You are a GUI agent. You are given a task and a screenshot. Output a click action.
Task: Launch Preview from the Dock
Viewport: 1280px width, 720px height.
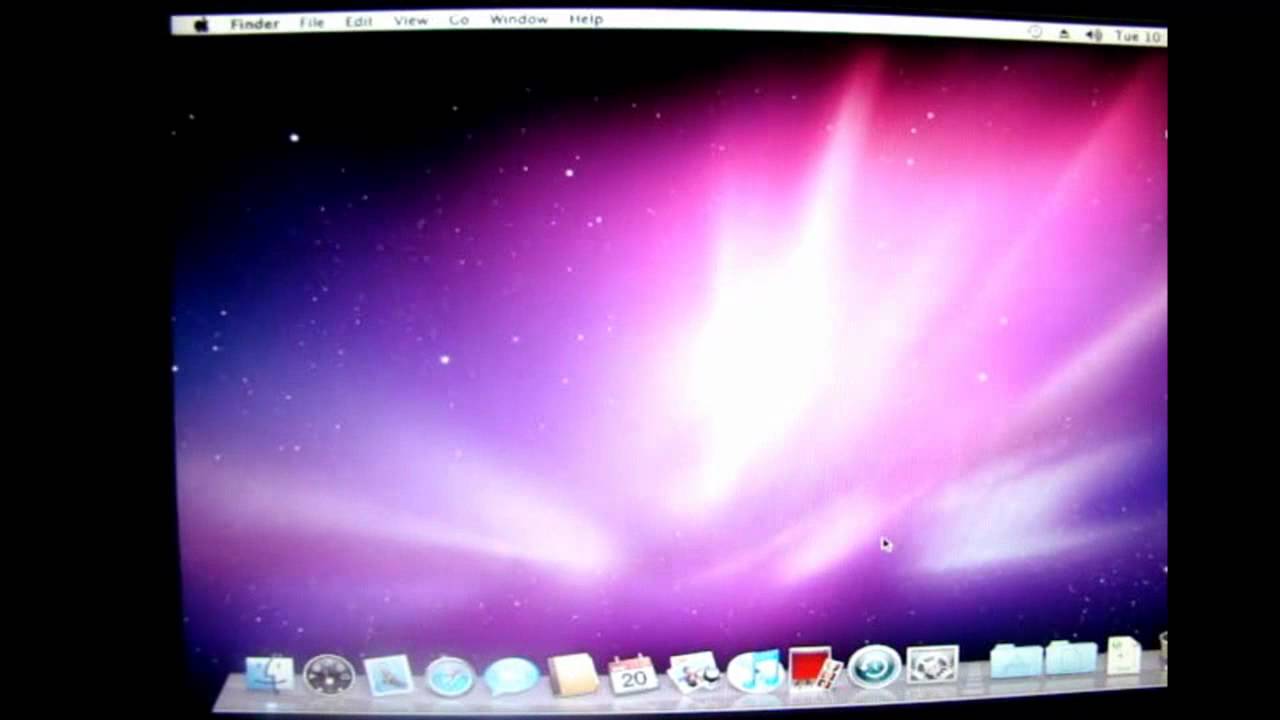[x=695, y=672]
